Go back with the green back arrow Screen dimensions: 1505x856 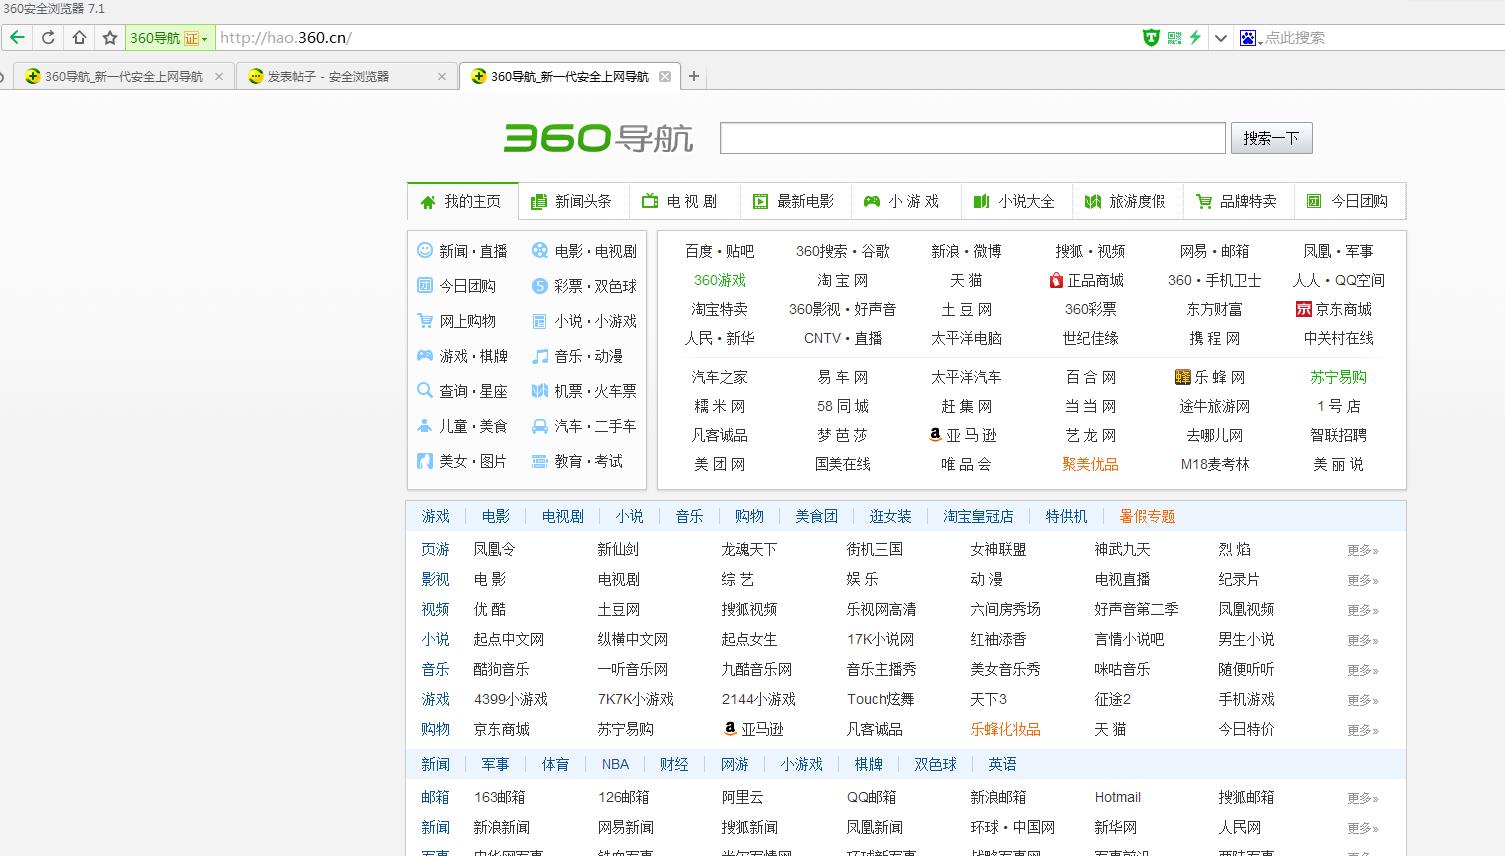coord(17,38)
